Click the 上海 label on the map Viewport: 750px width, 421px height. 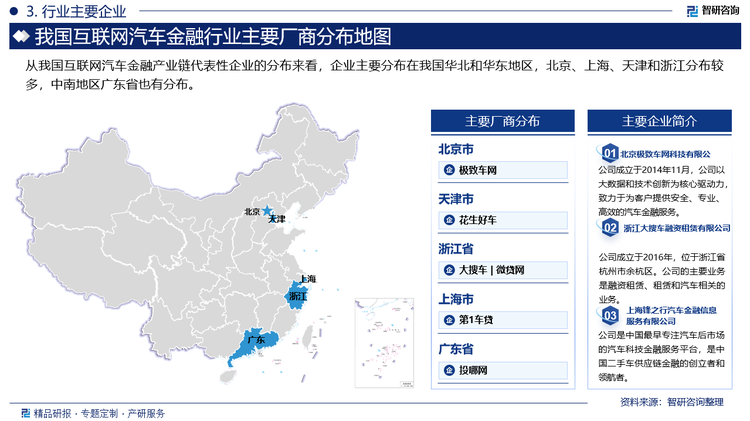coord(308,278)
